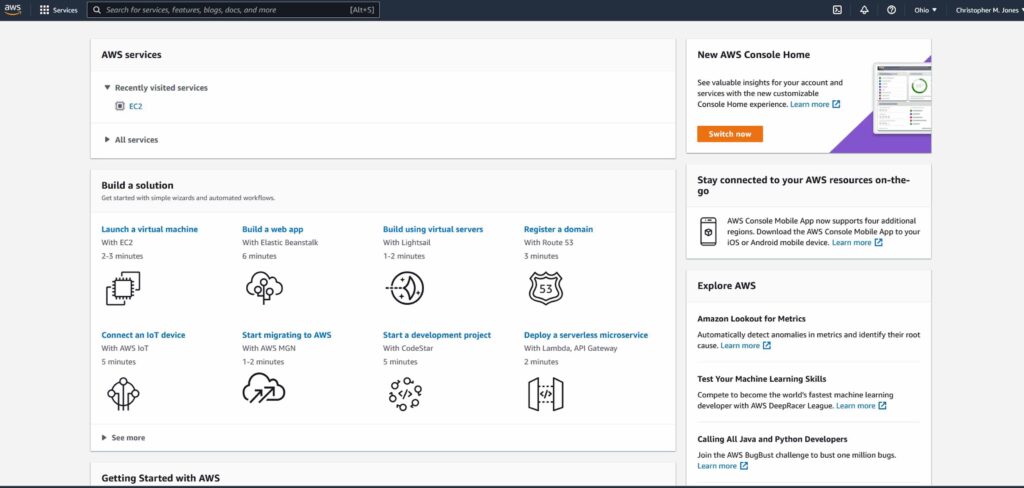This screenshot has height=488, width=1024.
Task: Expand the All services section
Action: point(131,140)
